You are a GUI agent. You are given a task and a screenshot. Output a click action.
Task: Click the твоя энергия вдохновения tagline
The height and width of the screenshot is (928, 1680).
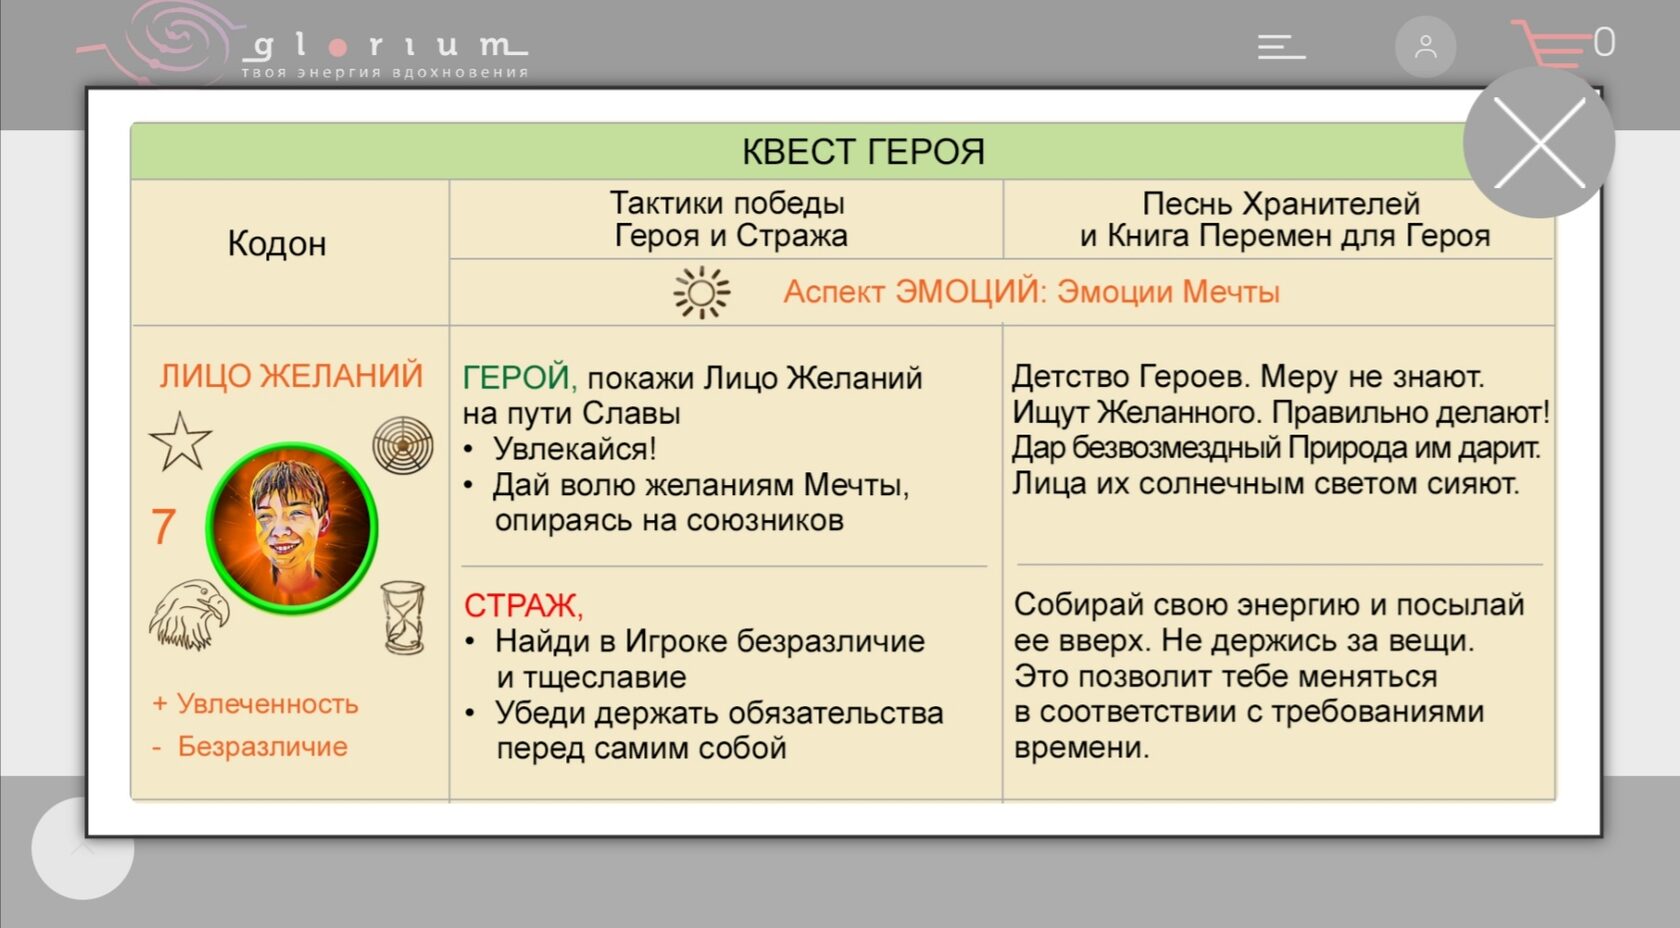tap(385, 72)
